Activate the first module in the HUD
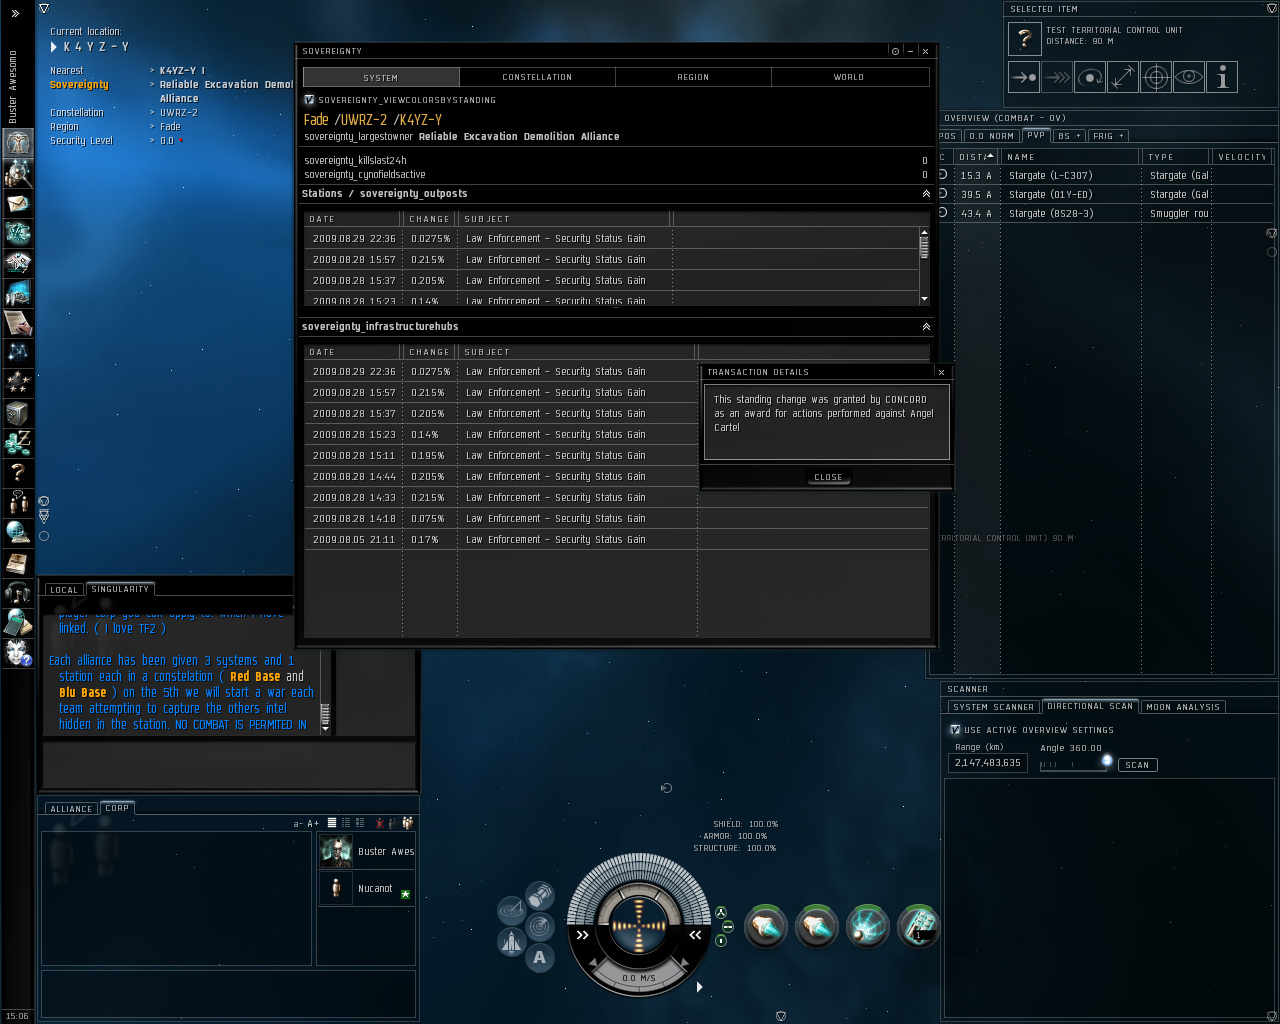 (x=766, y=927)
